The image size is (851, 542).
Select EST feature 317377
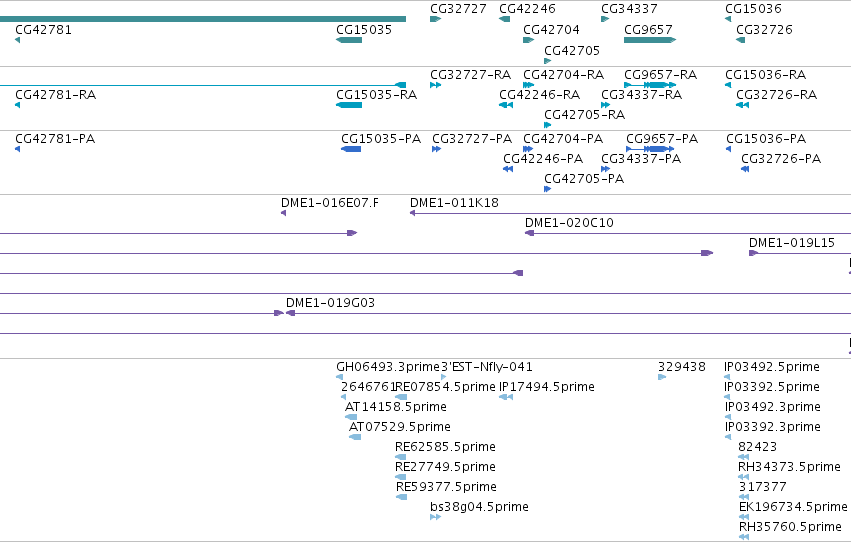pyautogui.click(x=763, y=487)
